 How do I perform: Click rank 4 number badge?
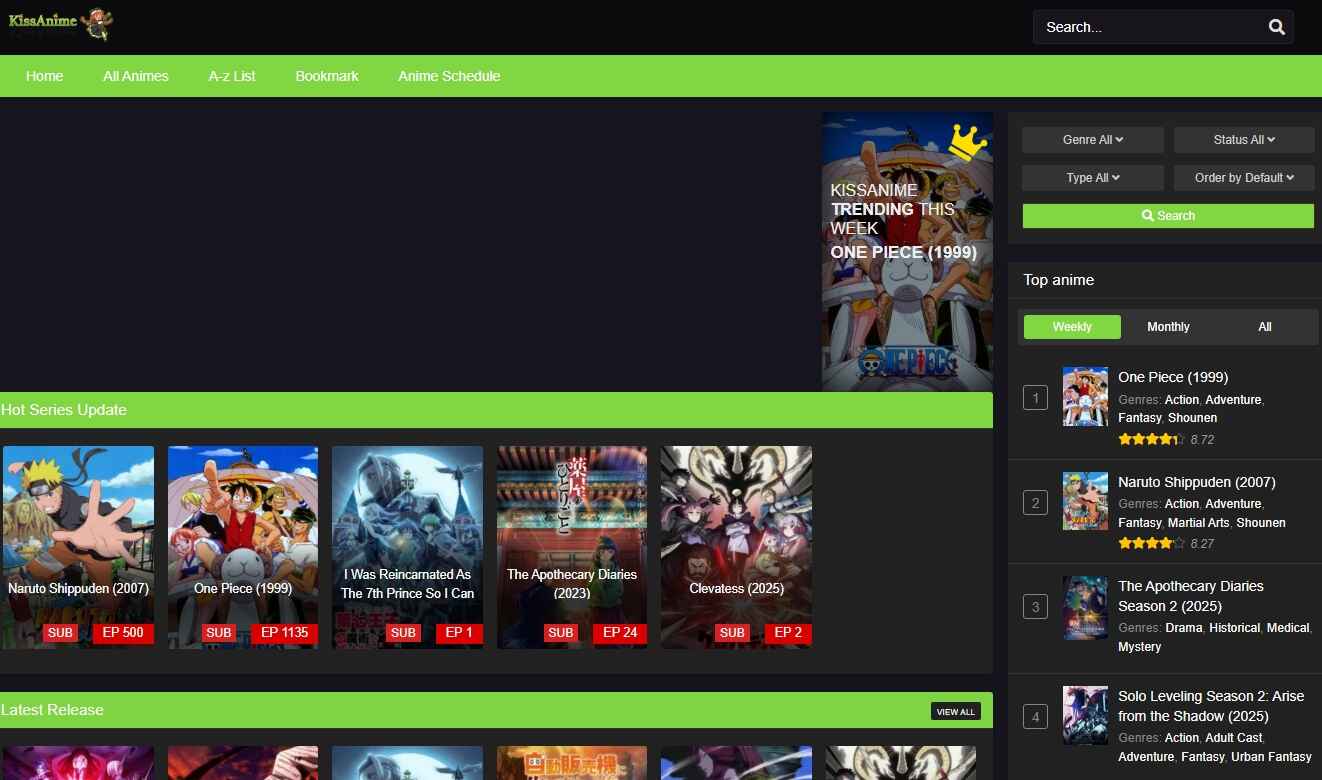point(1035,716)
